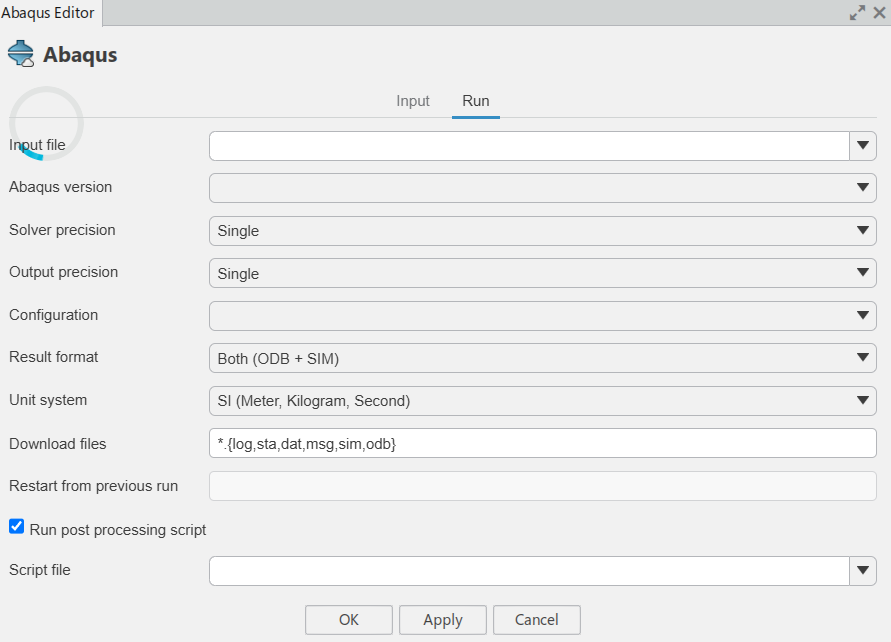
Task: Click the Download files text field
Action: [542, 443]
